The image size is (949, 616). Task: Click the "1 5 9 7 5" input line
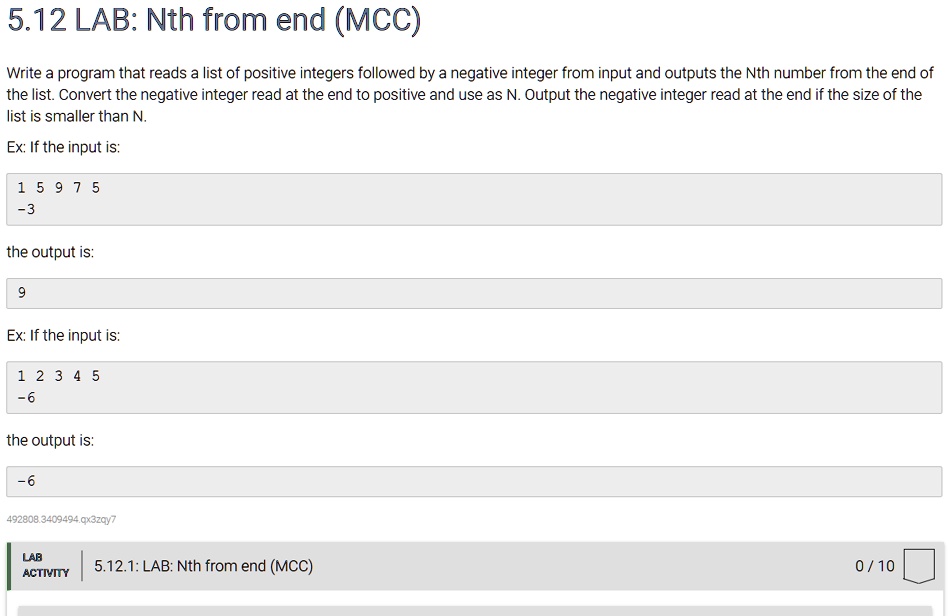59,187
